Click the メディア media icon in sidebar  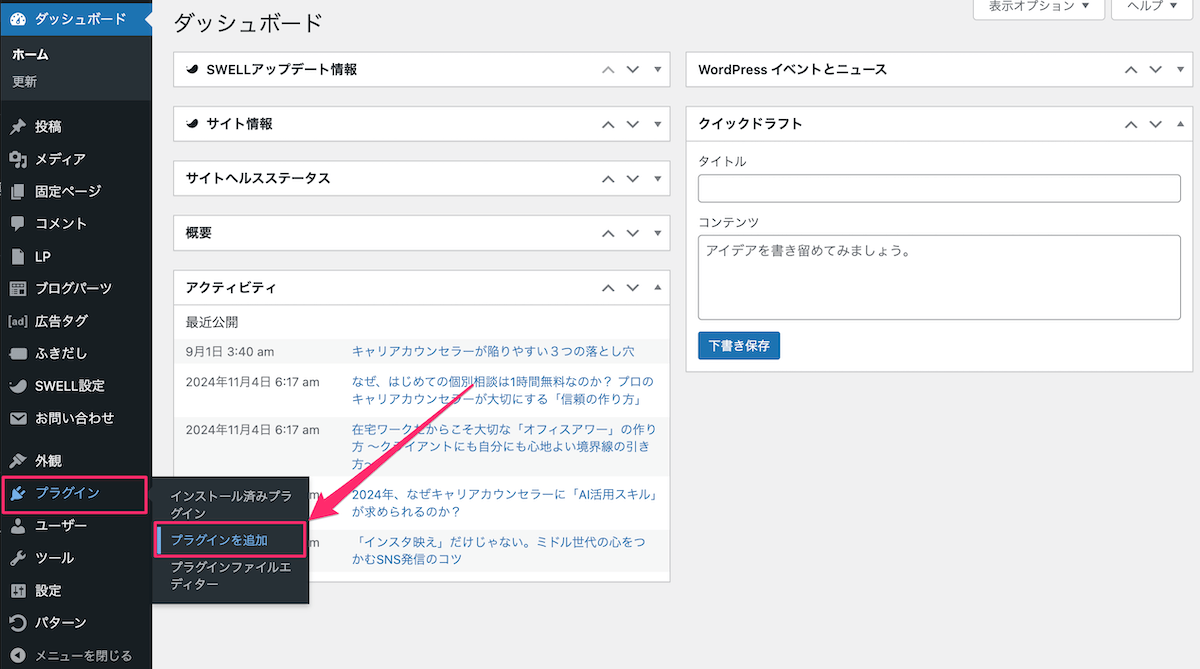(x=17, y=159)
